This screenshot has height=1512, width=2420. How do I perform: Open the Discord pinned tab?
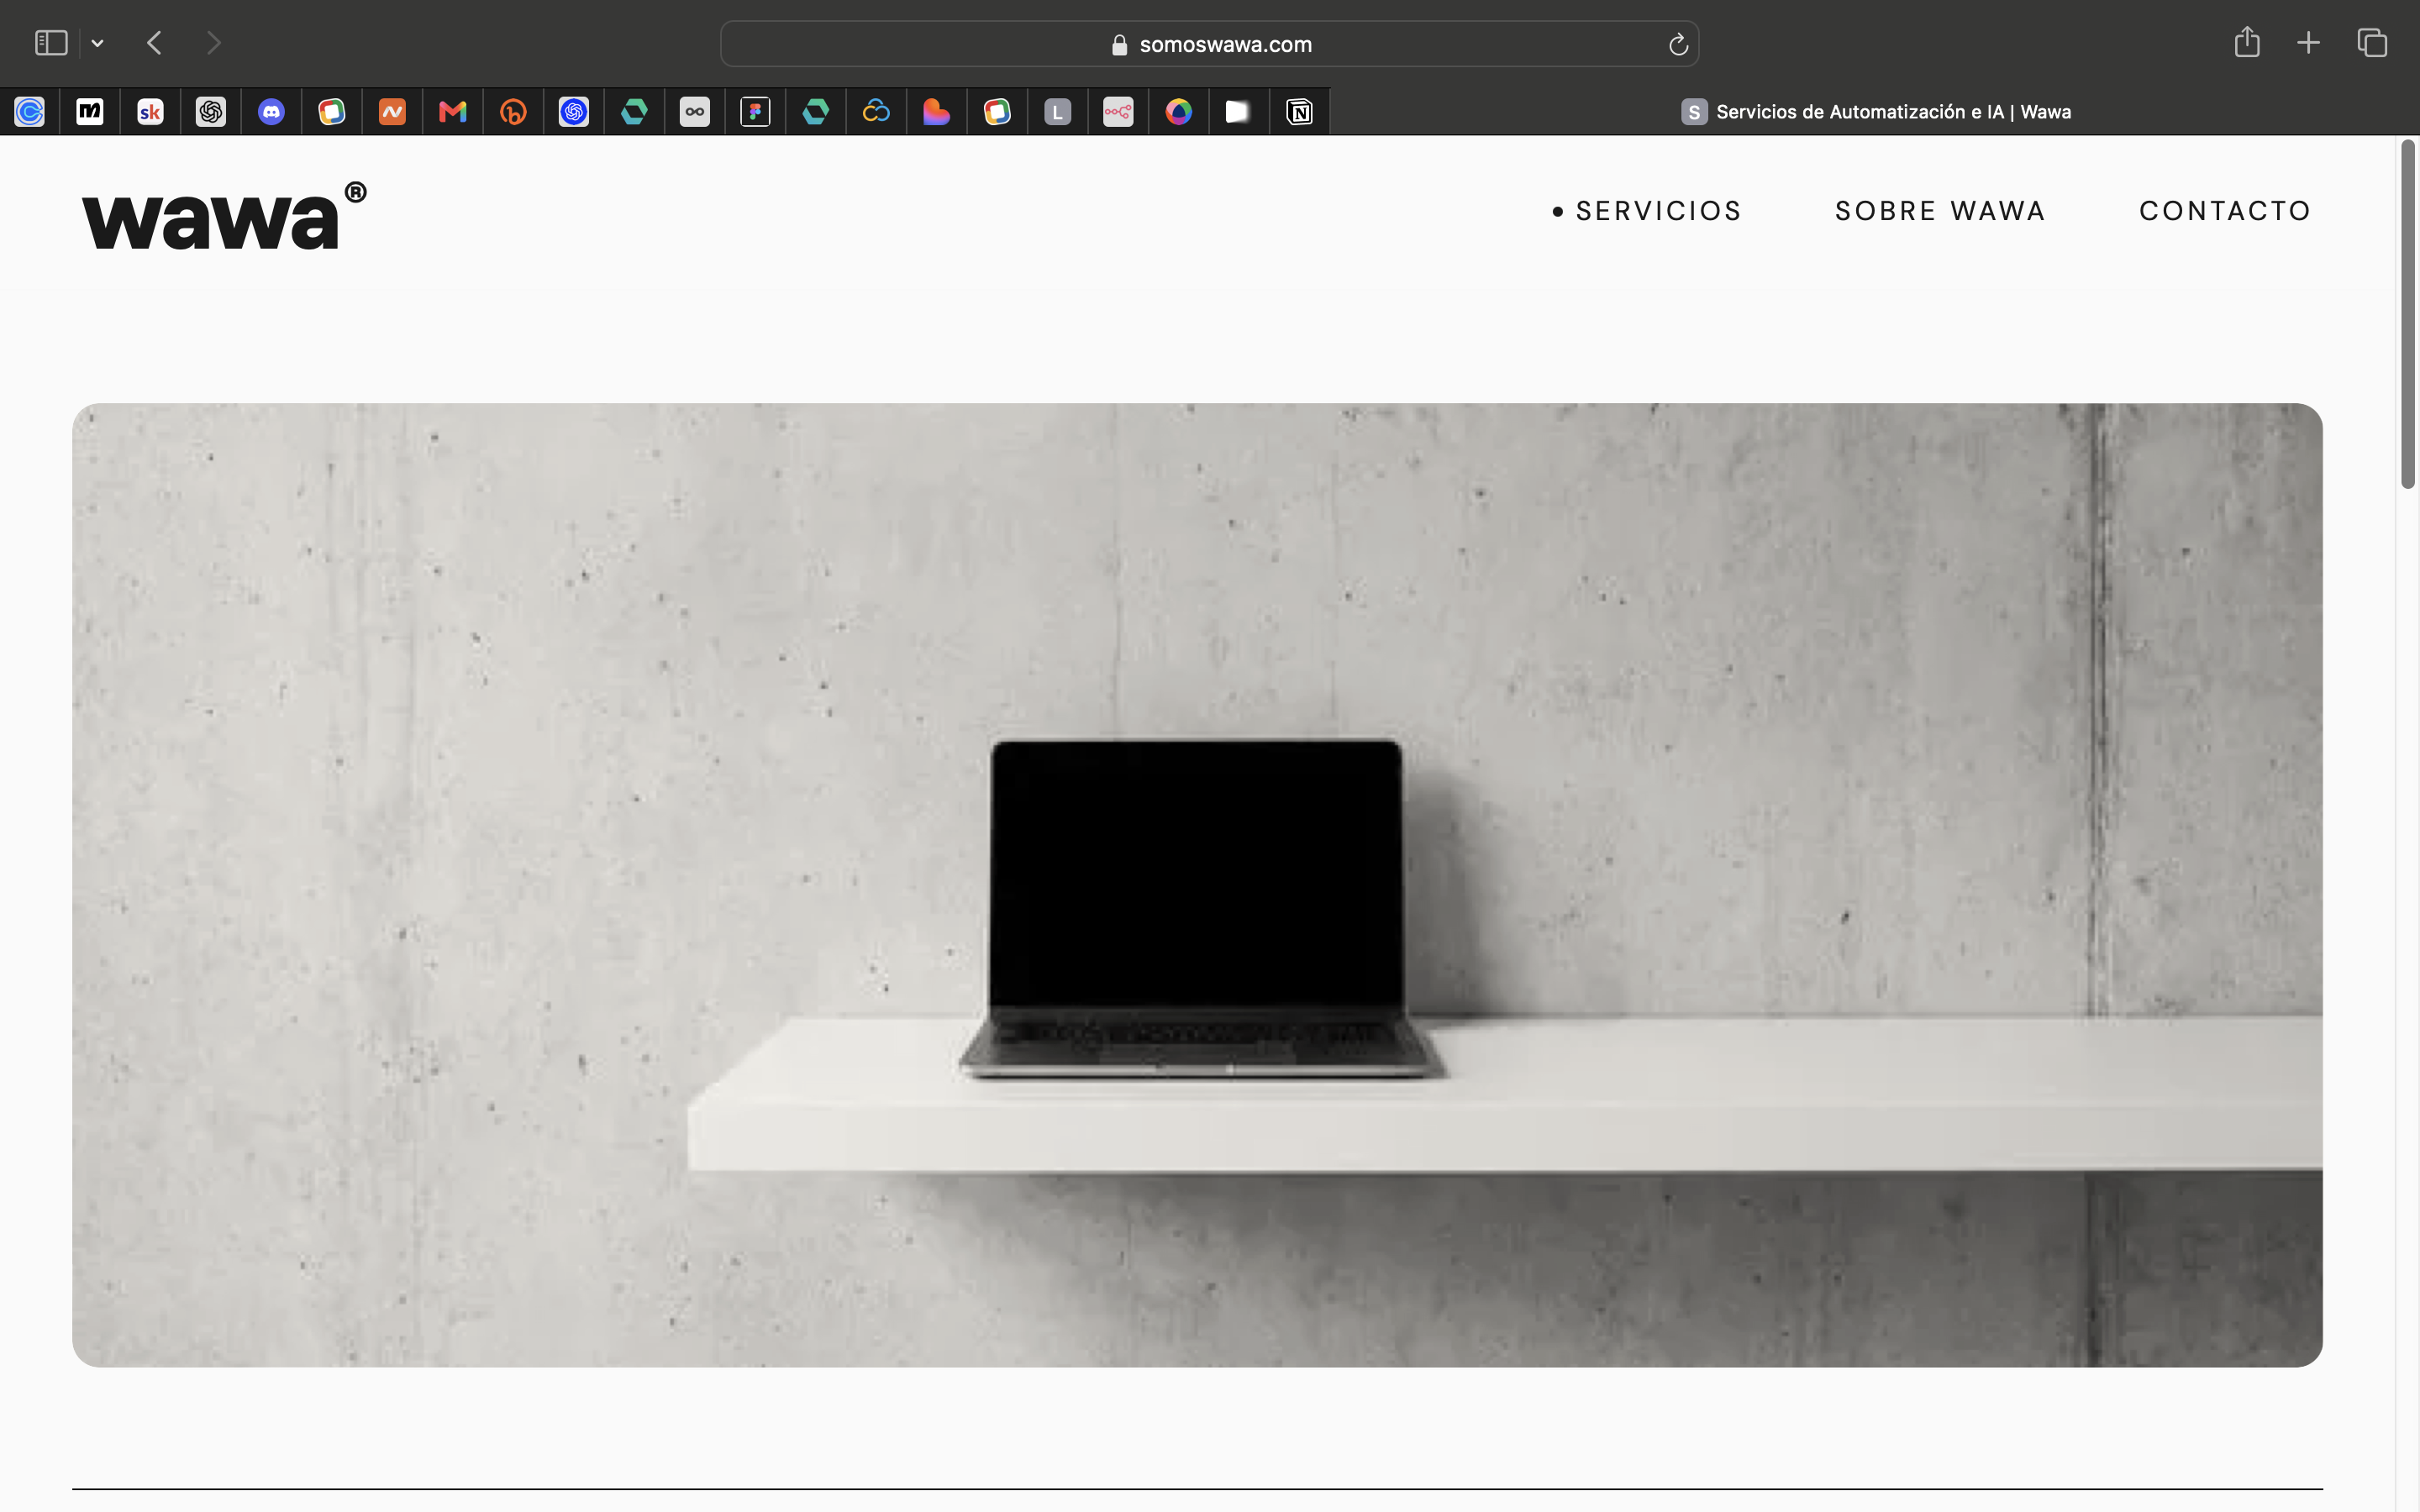271,111
